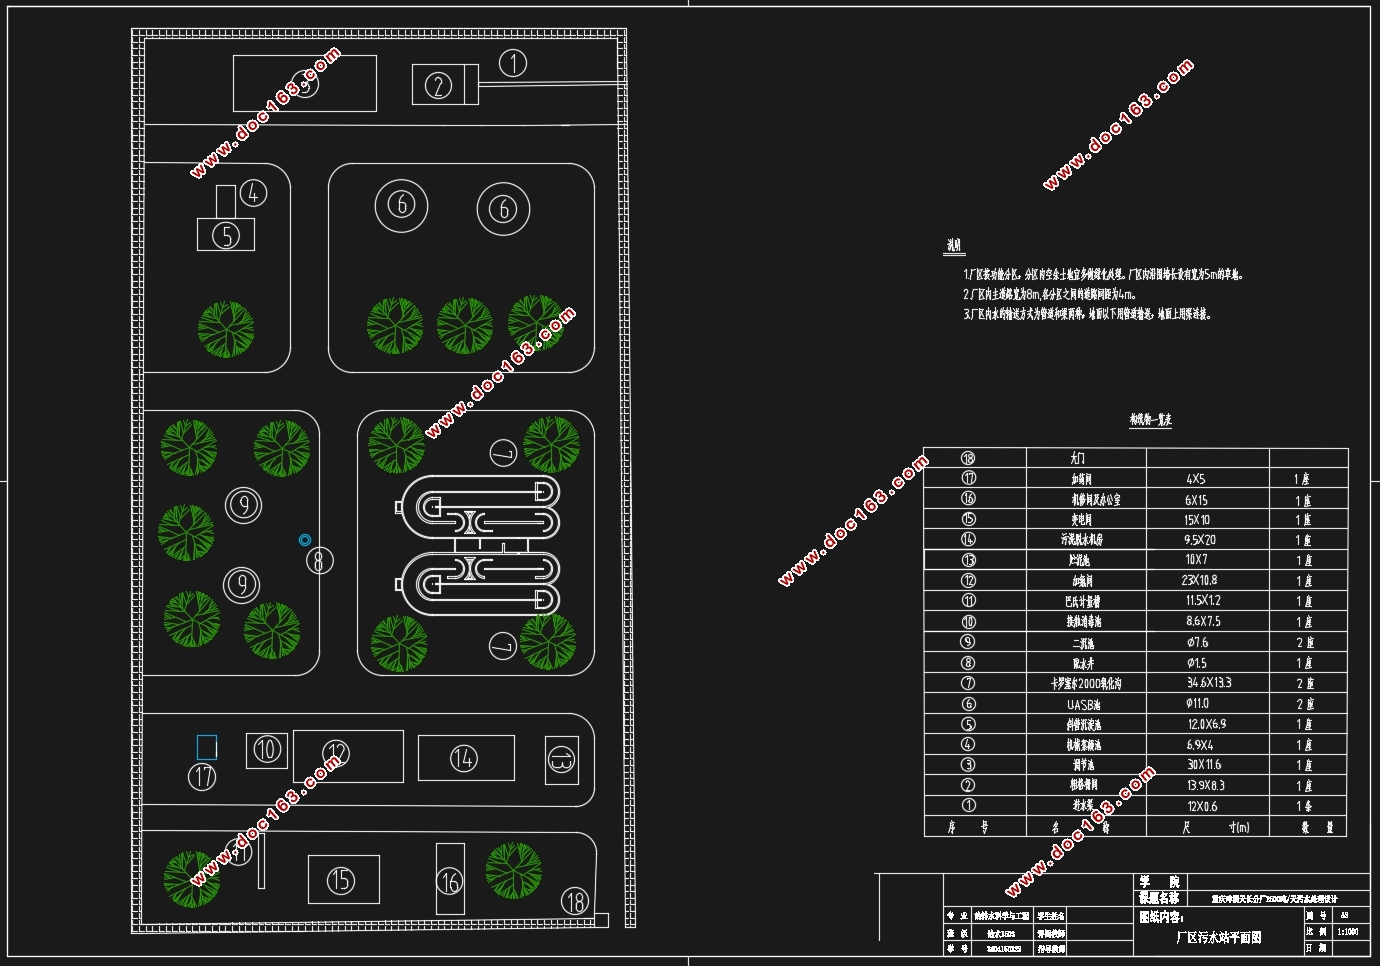Select structure 13 on the site plan
Screen dimensions: 1380x966
point(561,760)
